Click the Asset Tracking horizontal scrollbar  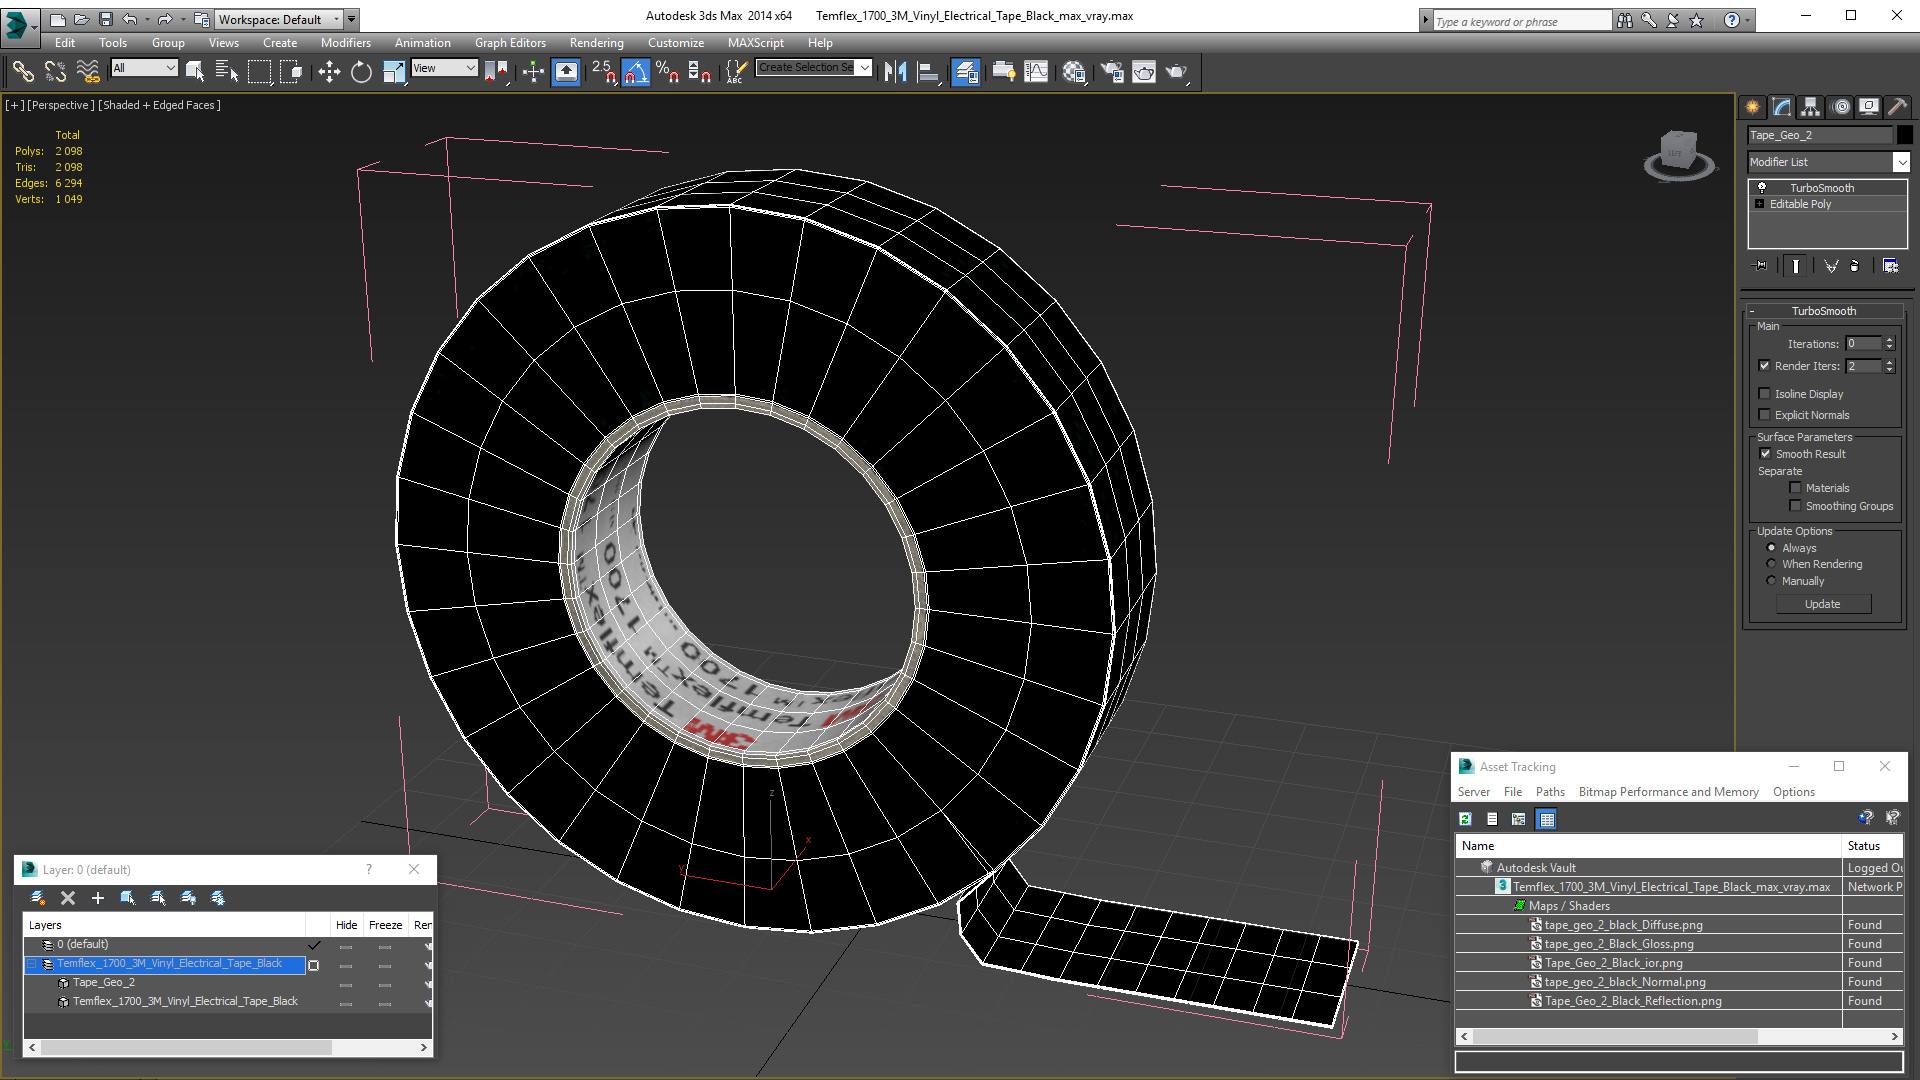1679,1037
